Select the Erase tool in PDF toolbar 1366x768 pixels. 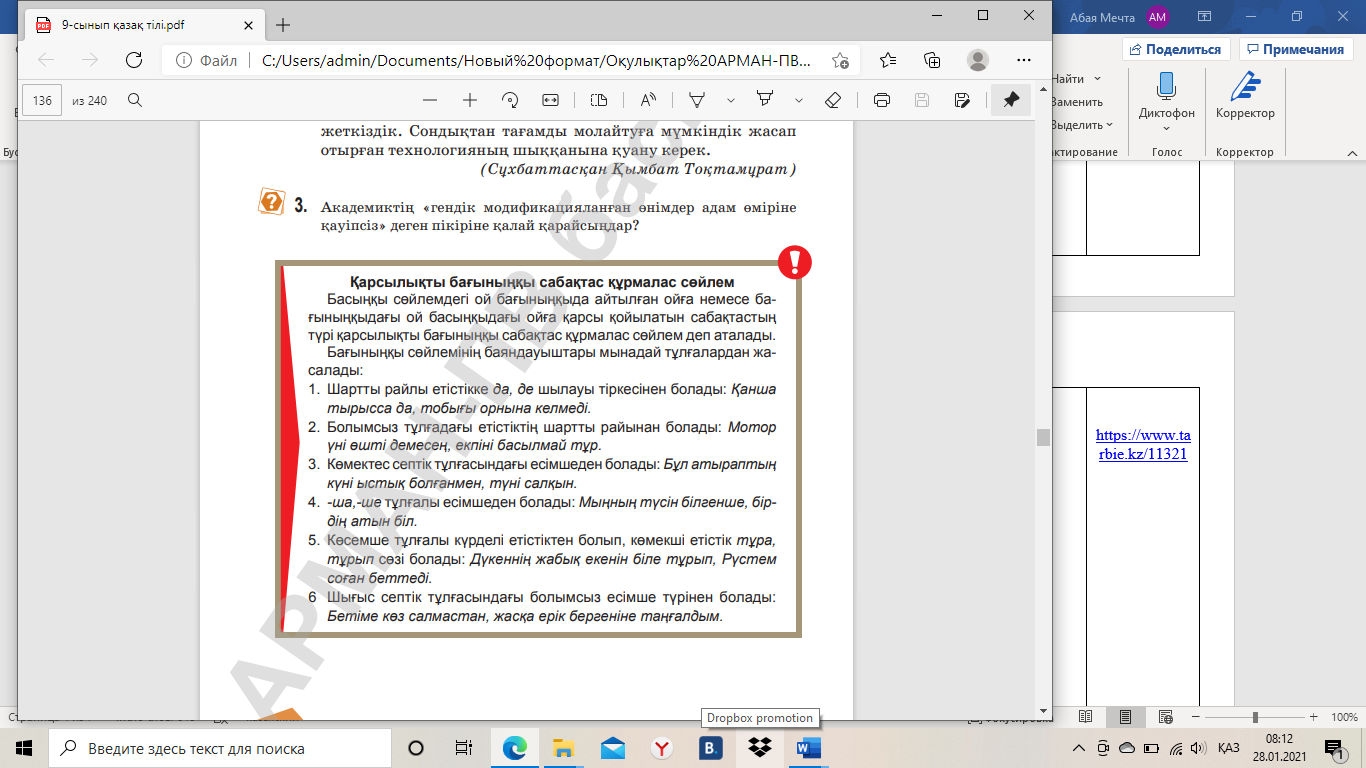833,100
